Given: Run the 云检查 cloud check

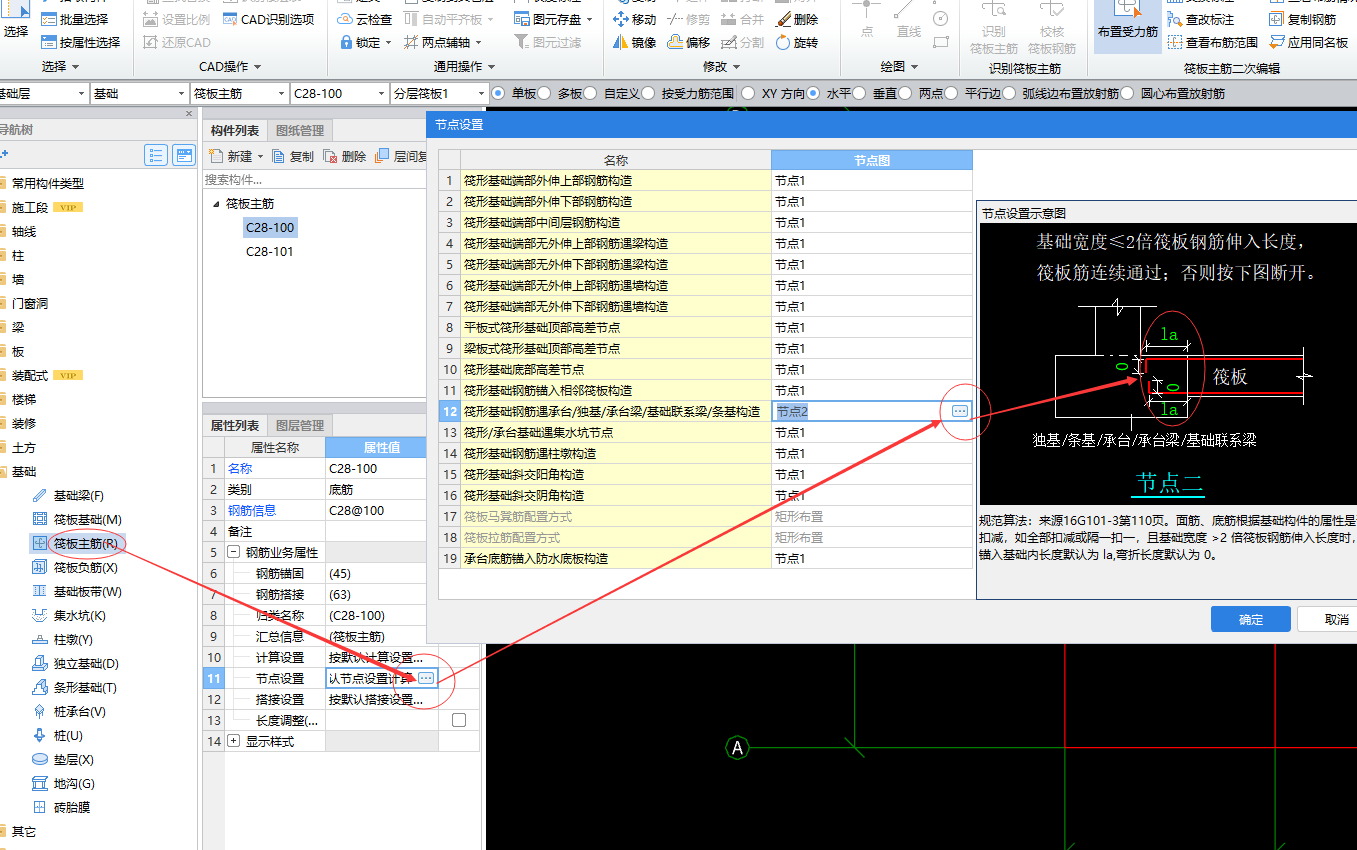Looking at the screenshot, I should tap(365, 19).
